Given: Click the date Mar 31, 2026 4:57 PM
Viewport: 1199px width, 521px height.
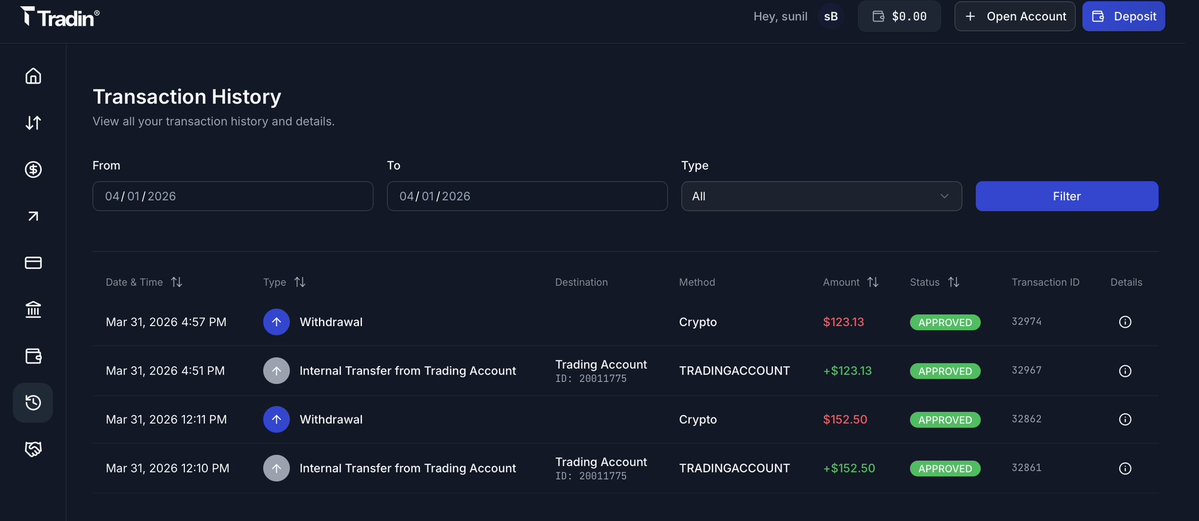Looking at the screenshot, I should pos(166,322).
